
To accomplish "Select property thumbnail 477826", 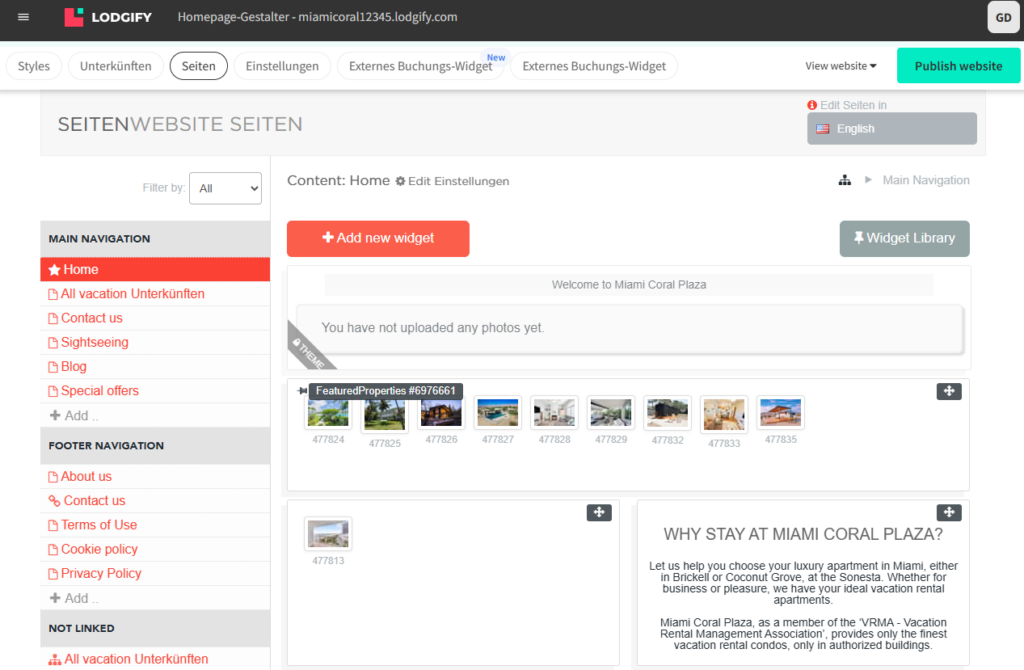I will pos(441,413).
